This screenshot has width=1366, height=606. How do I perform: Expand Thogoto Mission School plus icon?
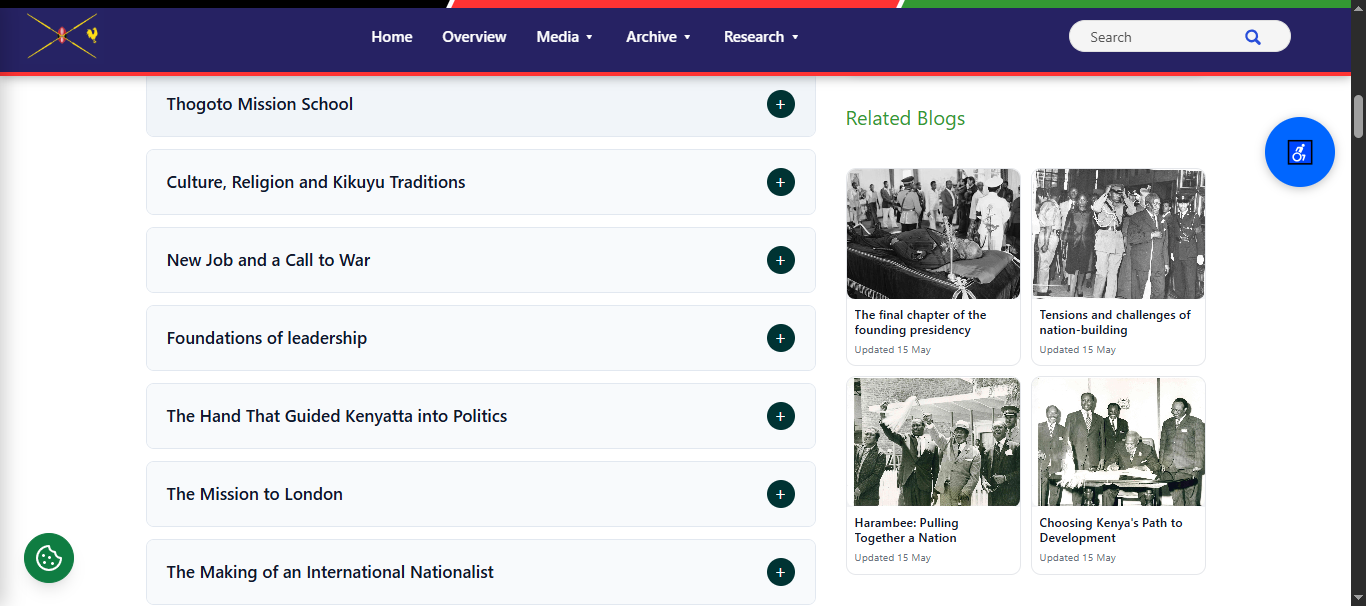coord(781,104)
